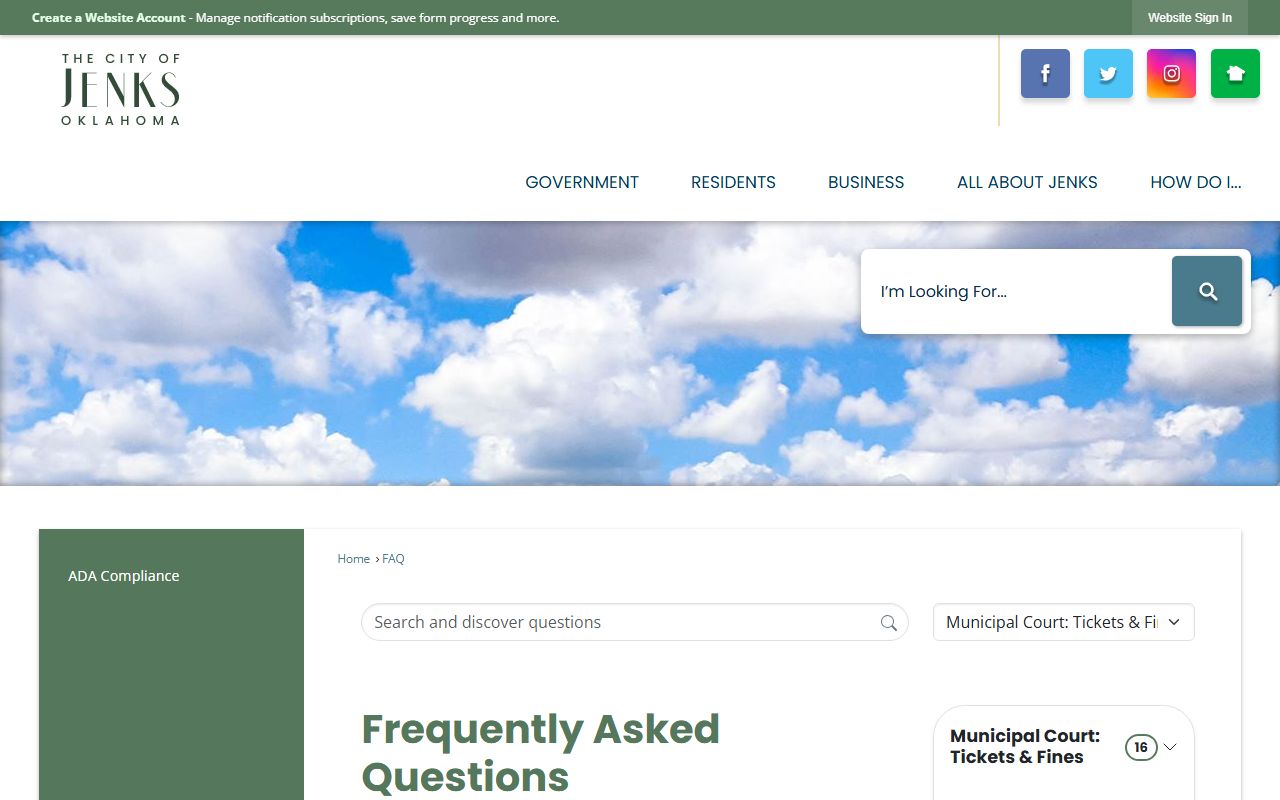1280x800 pixels.
Task: Go to ADA Compliance in sidebar
Action: tap(124, 576)
